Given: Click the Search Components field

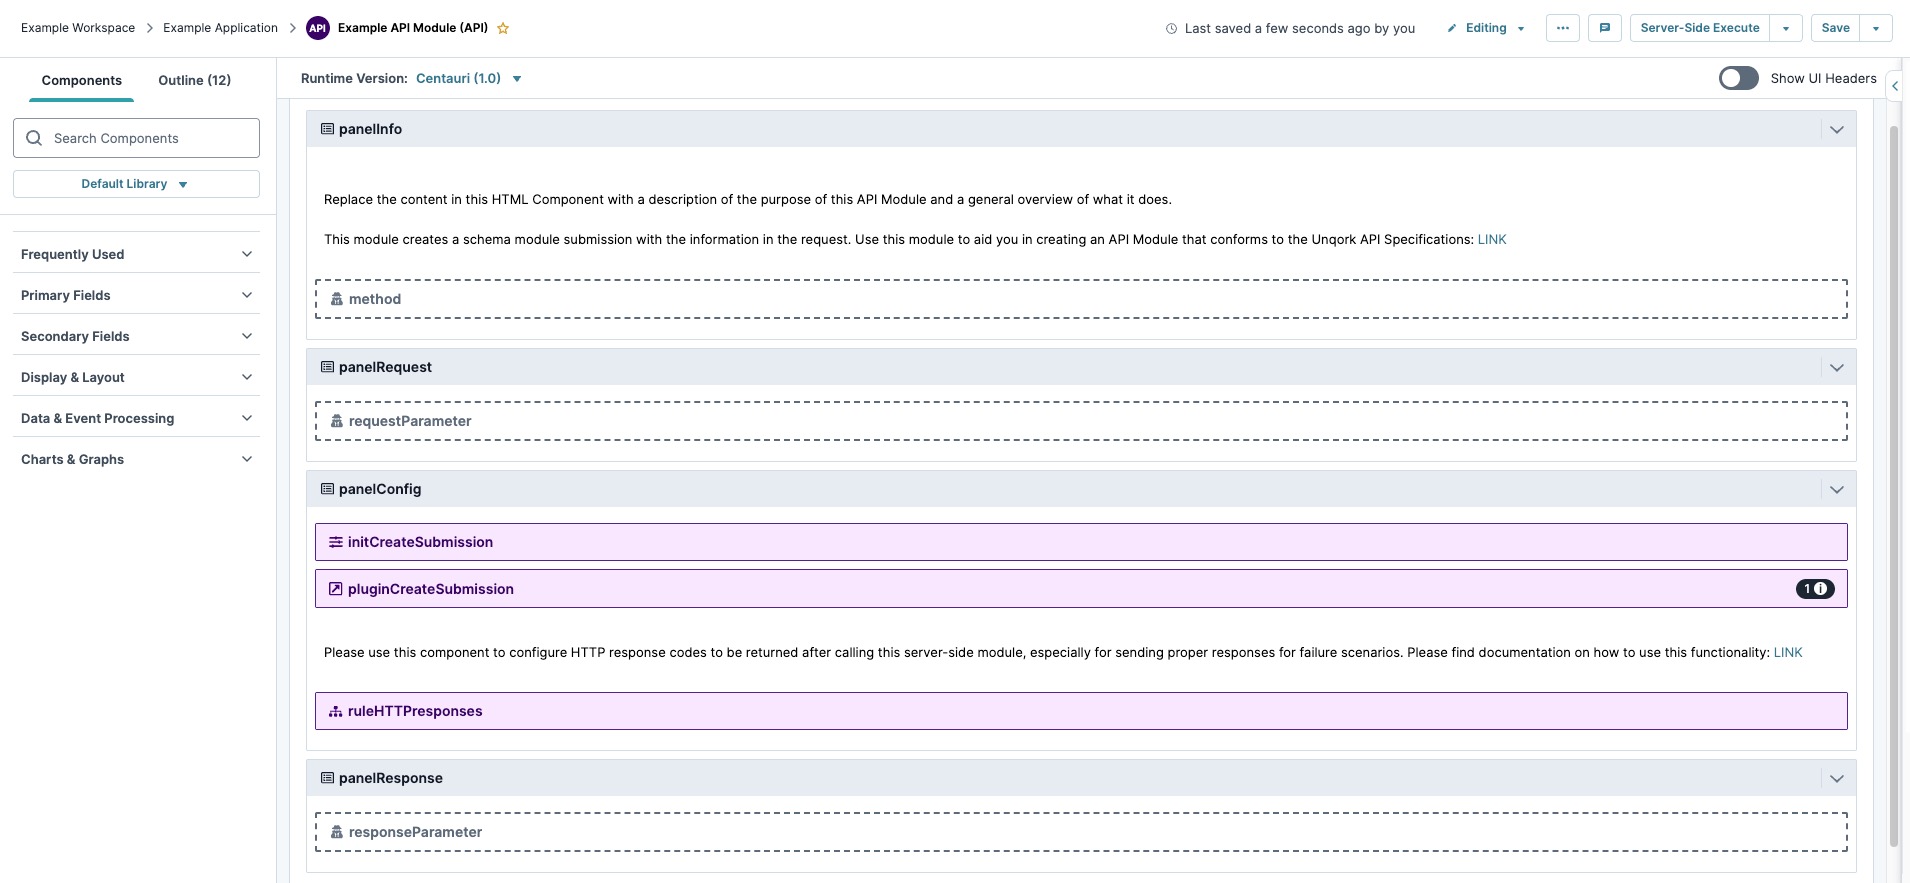Looking at the screenshot, I should tap(136, 138).
